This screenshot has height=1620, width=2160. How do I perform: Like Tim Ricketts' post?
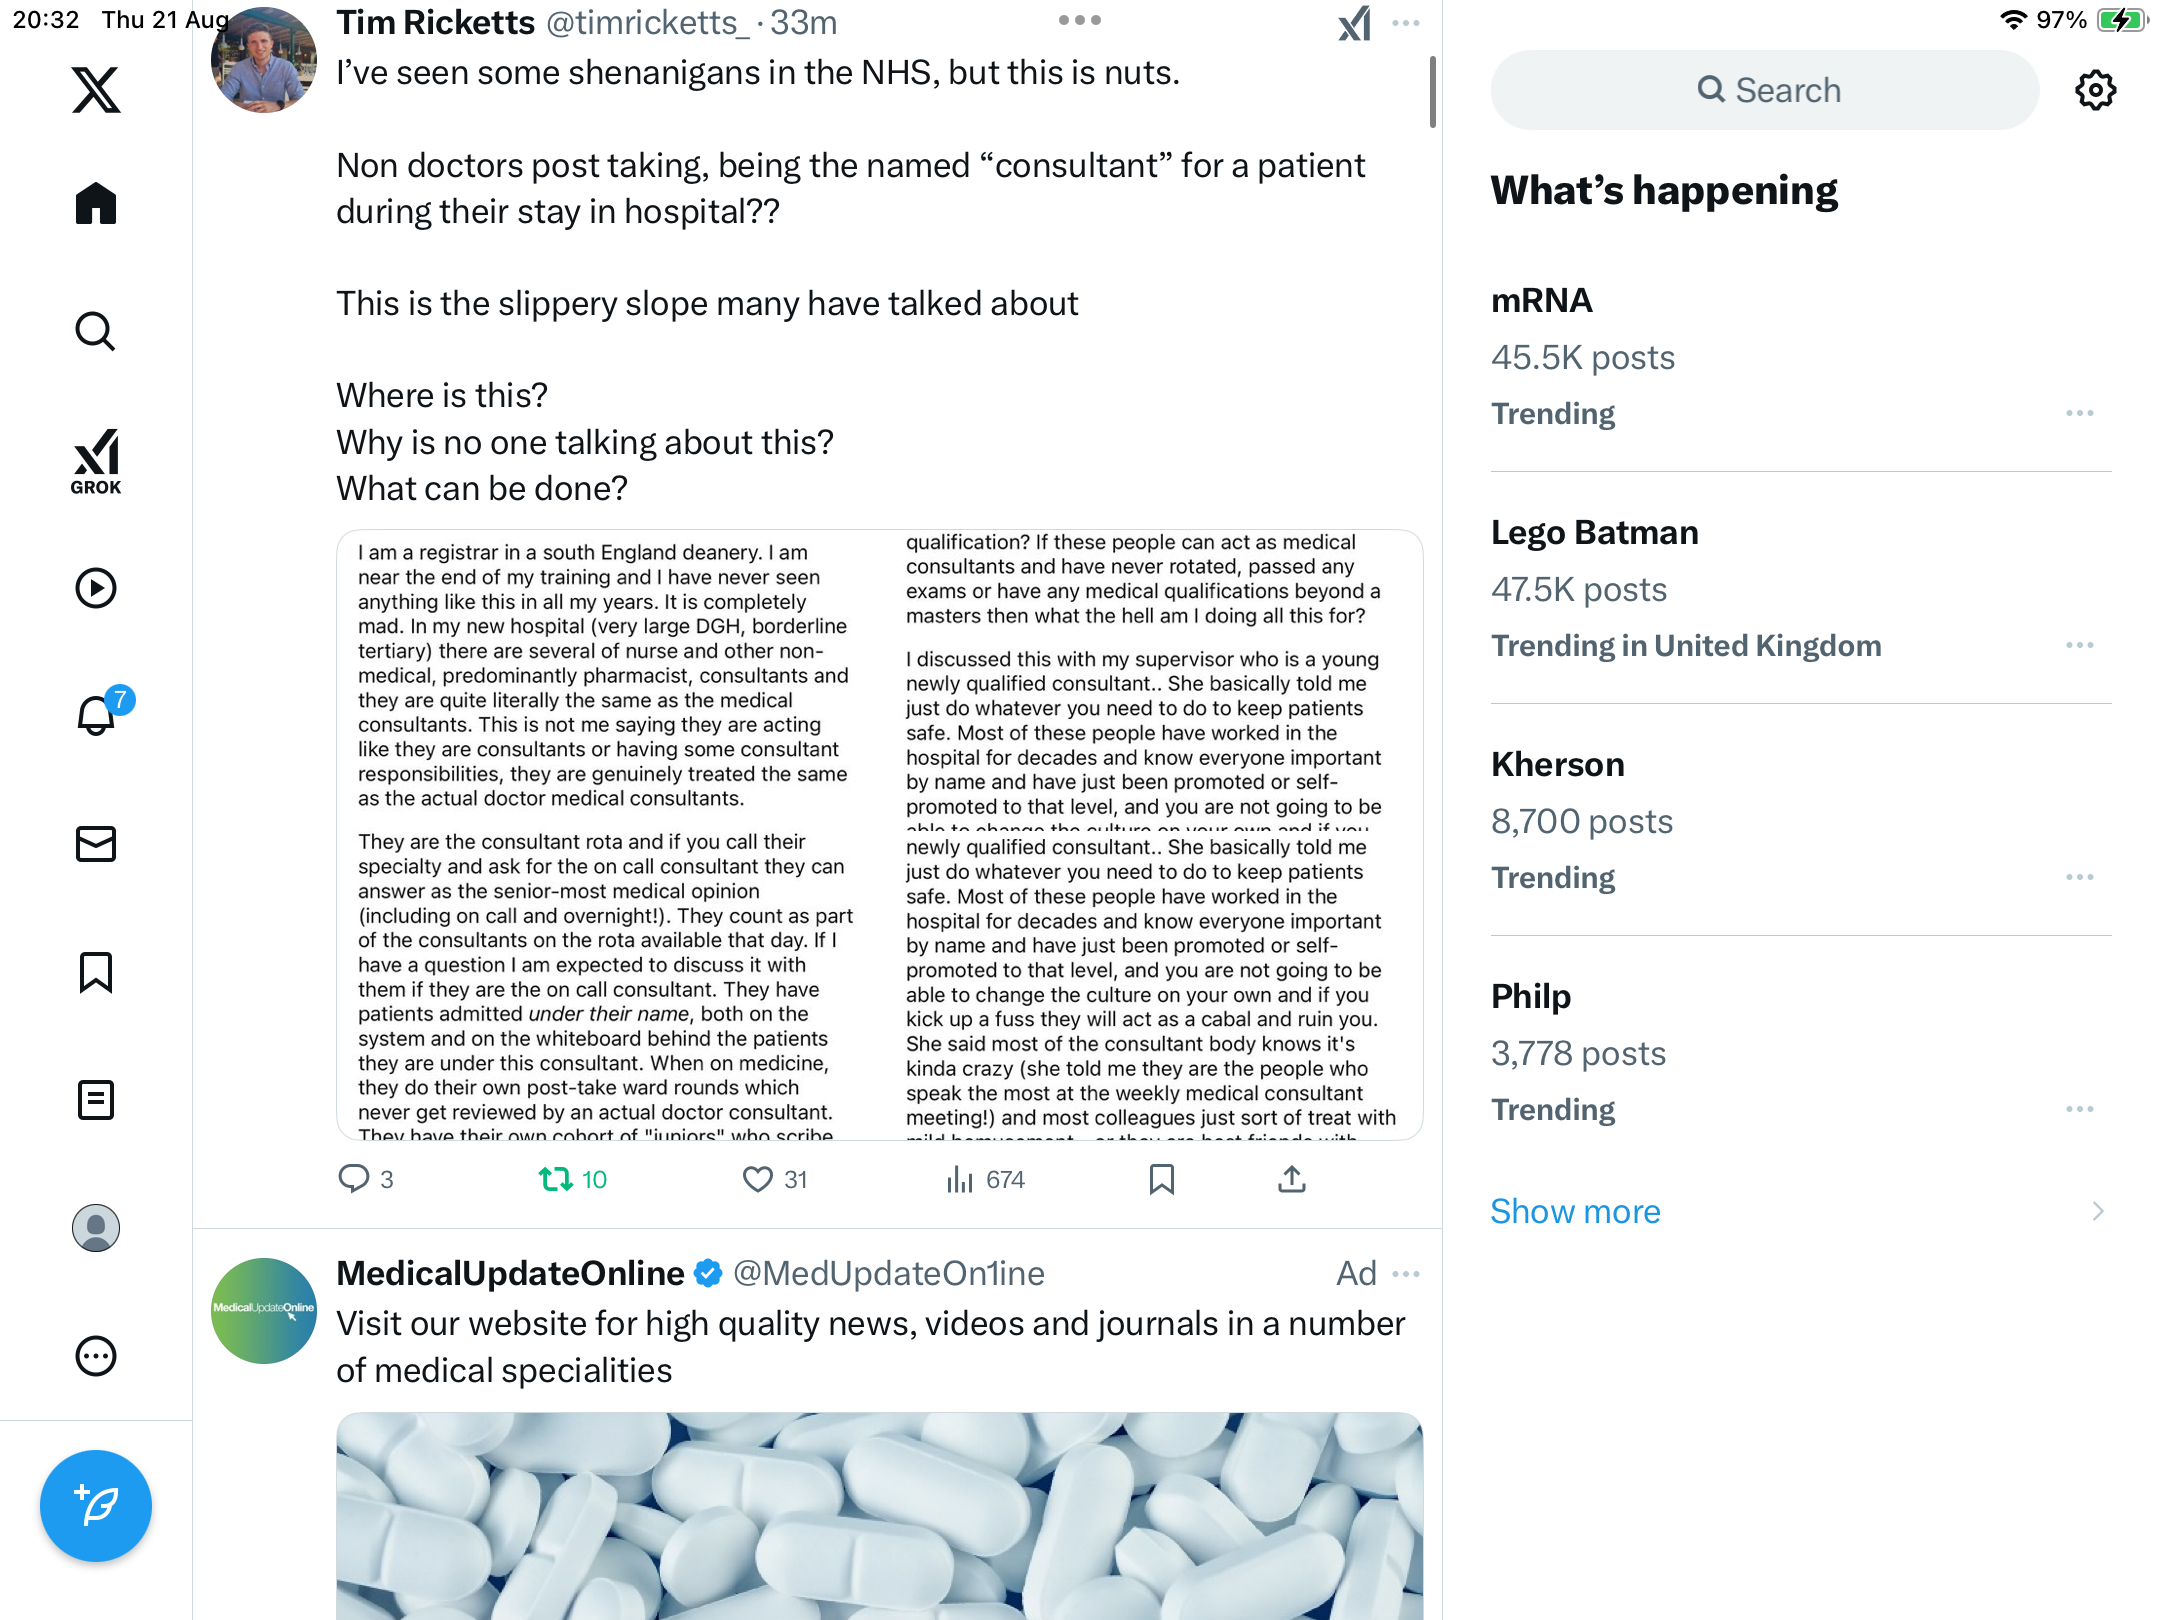[758, 1180]
